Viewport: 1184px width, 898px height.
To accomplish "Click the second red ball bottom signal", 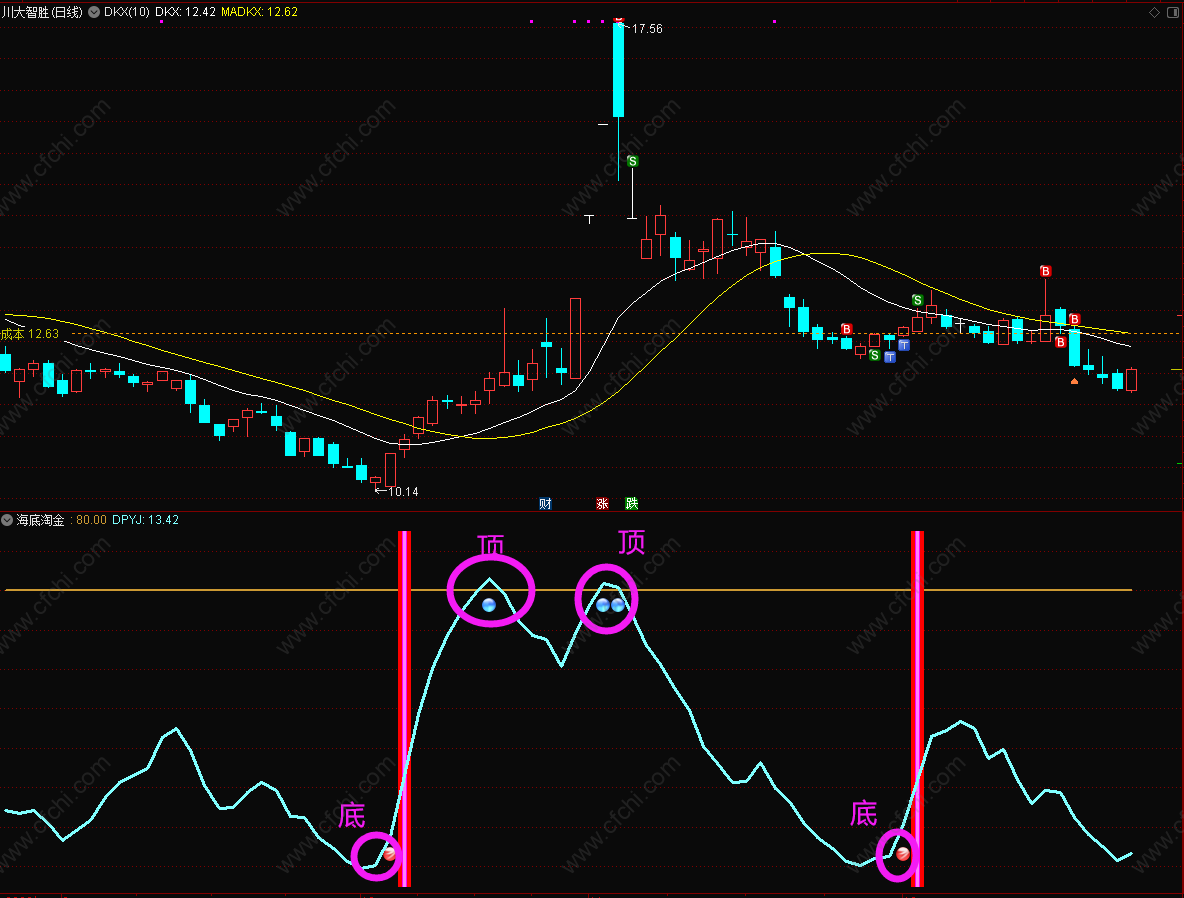I will click(903, 853).
